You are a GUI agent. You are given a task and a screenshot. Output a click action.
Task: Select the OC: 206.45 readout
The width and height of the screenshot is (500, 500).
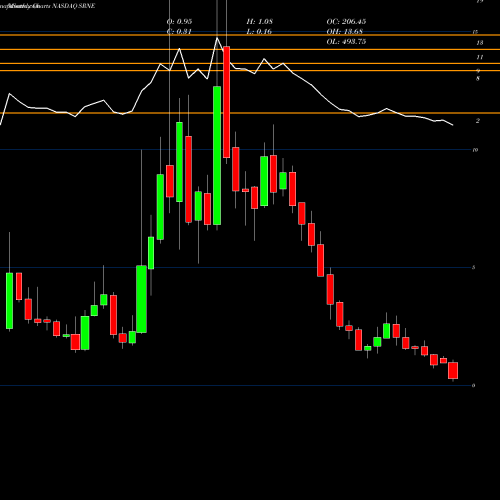coord(346,21)
